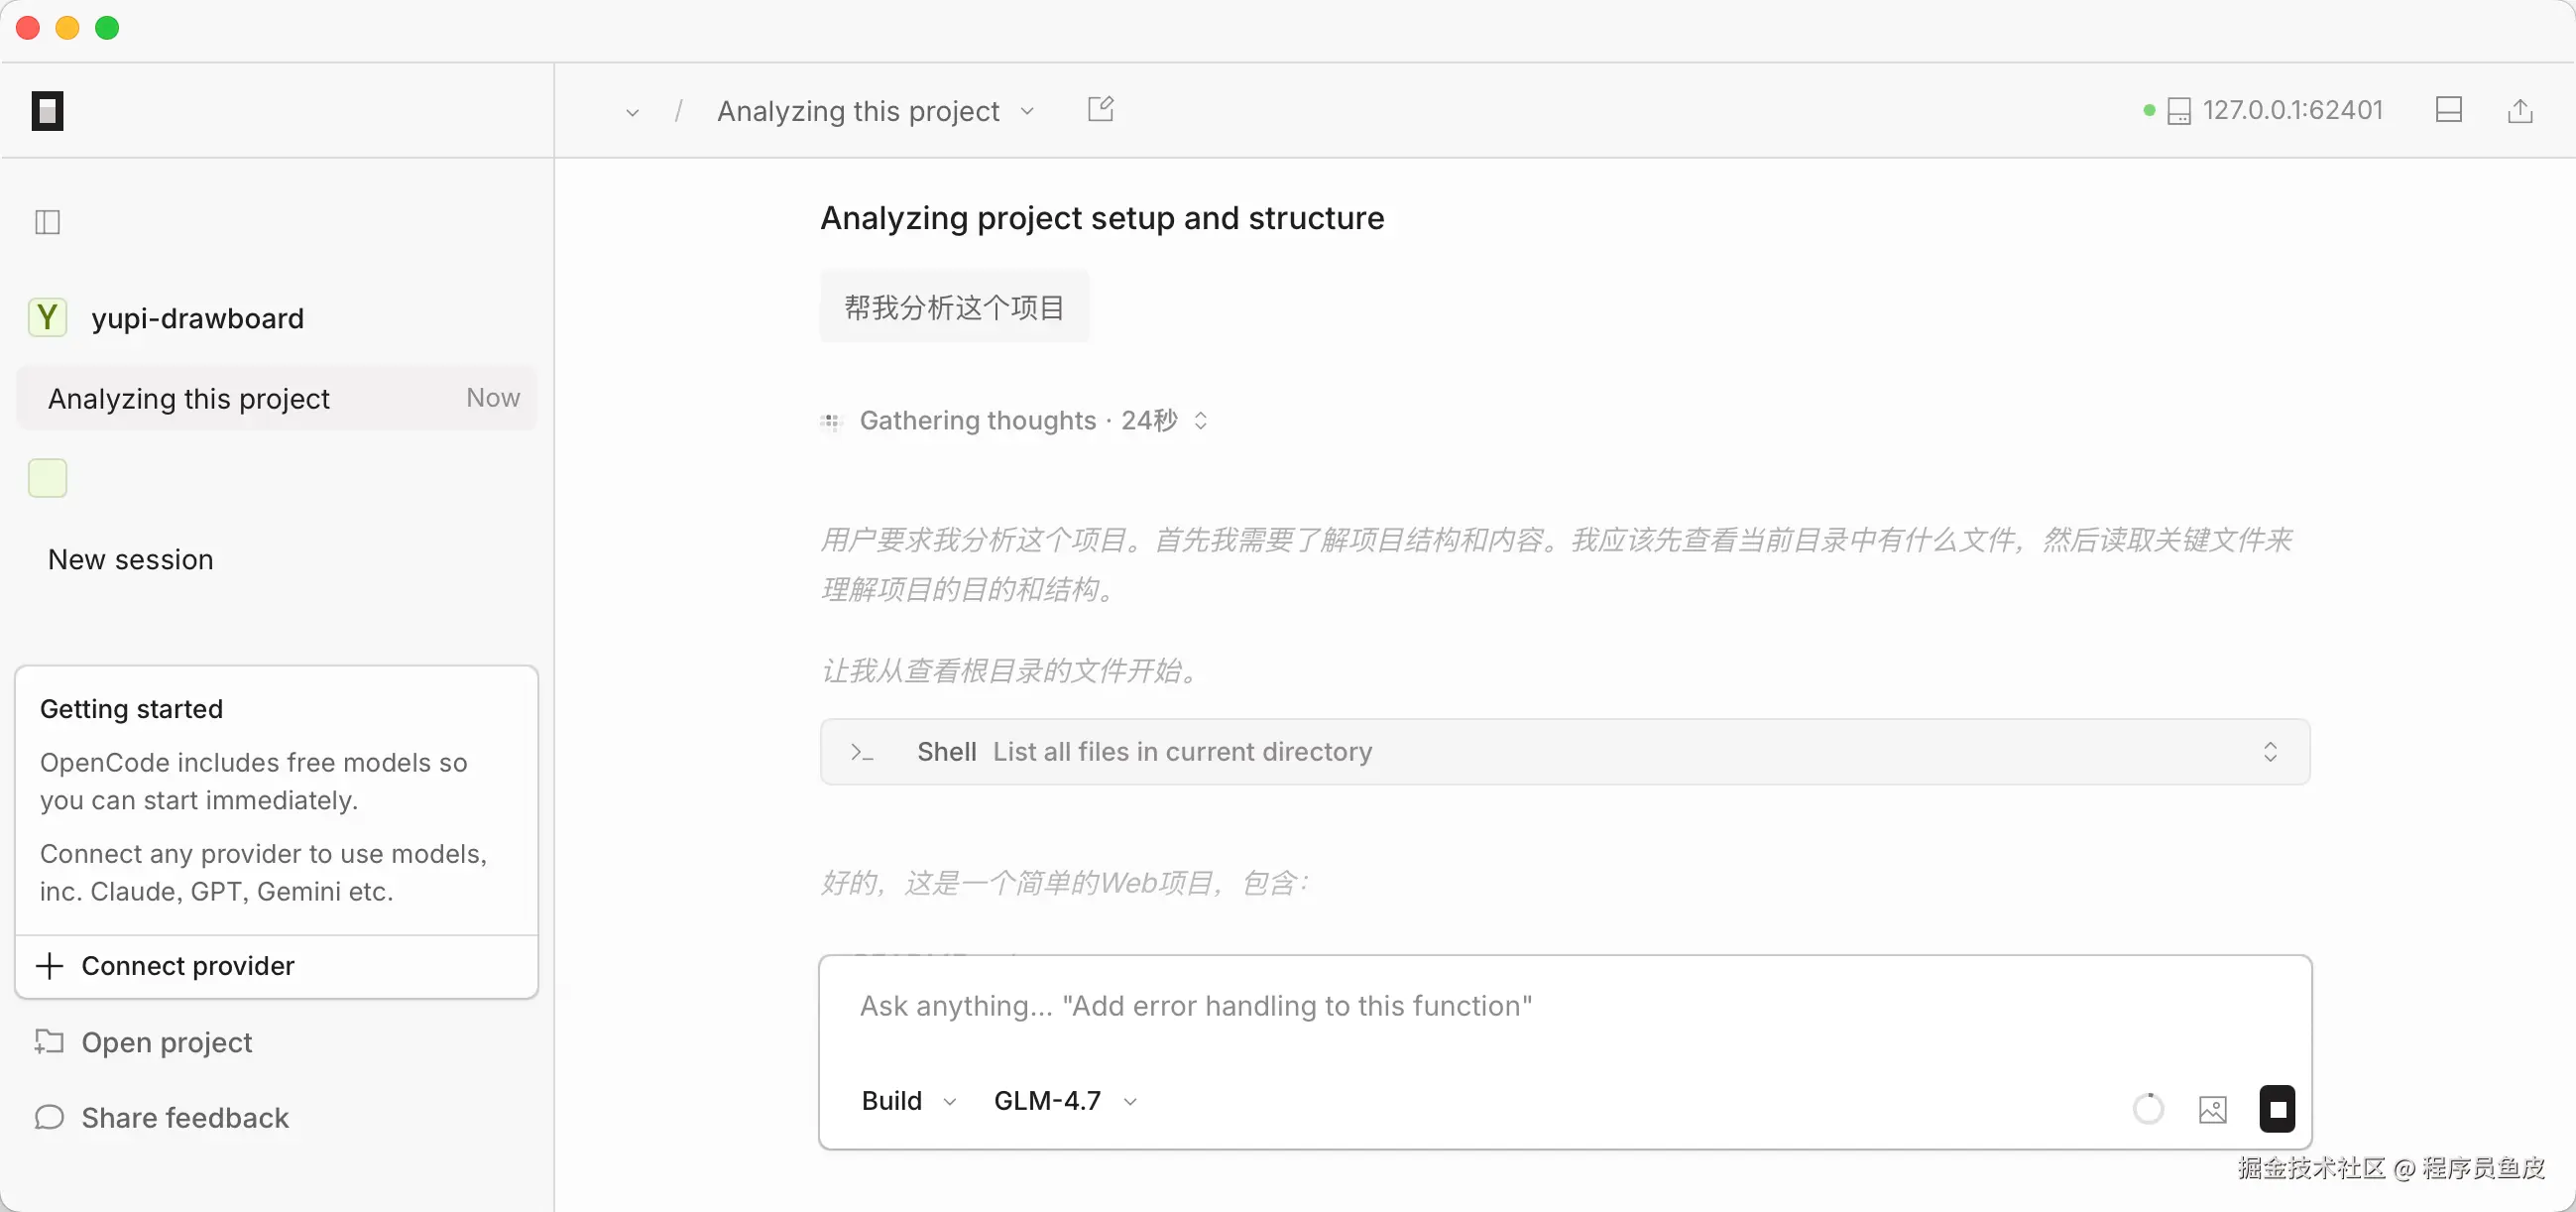This screenshot has height=1212, width=2576.
Task: Attach an image using the picture icon
Action: [x=2212, y=1108]
